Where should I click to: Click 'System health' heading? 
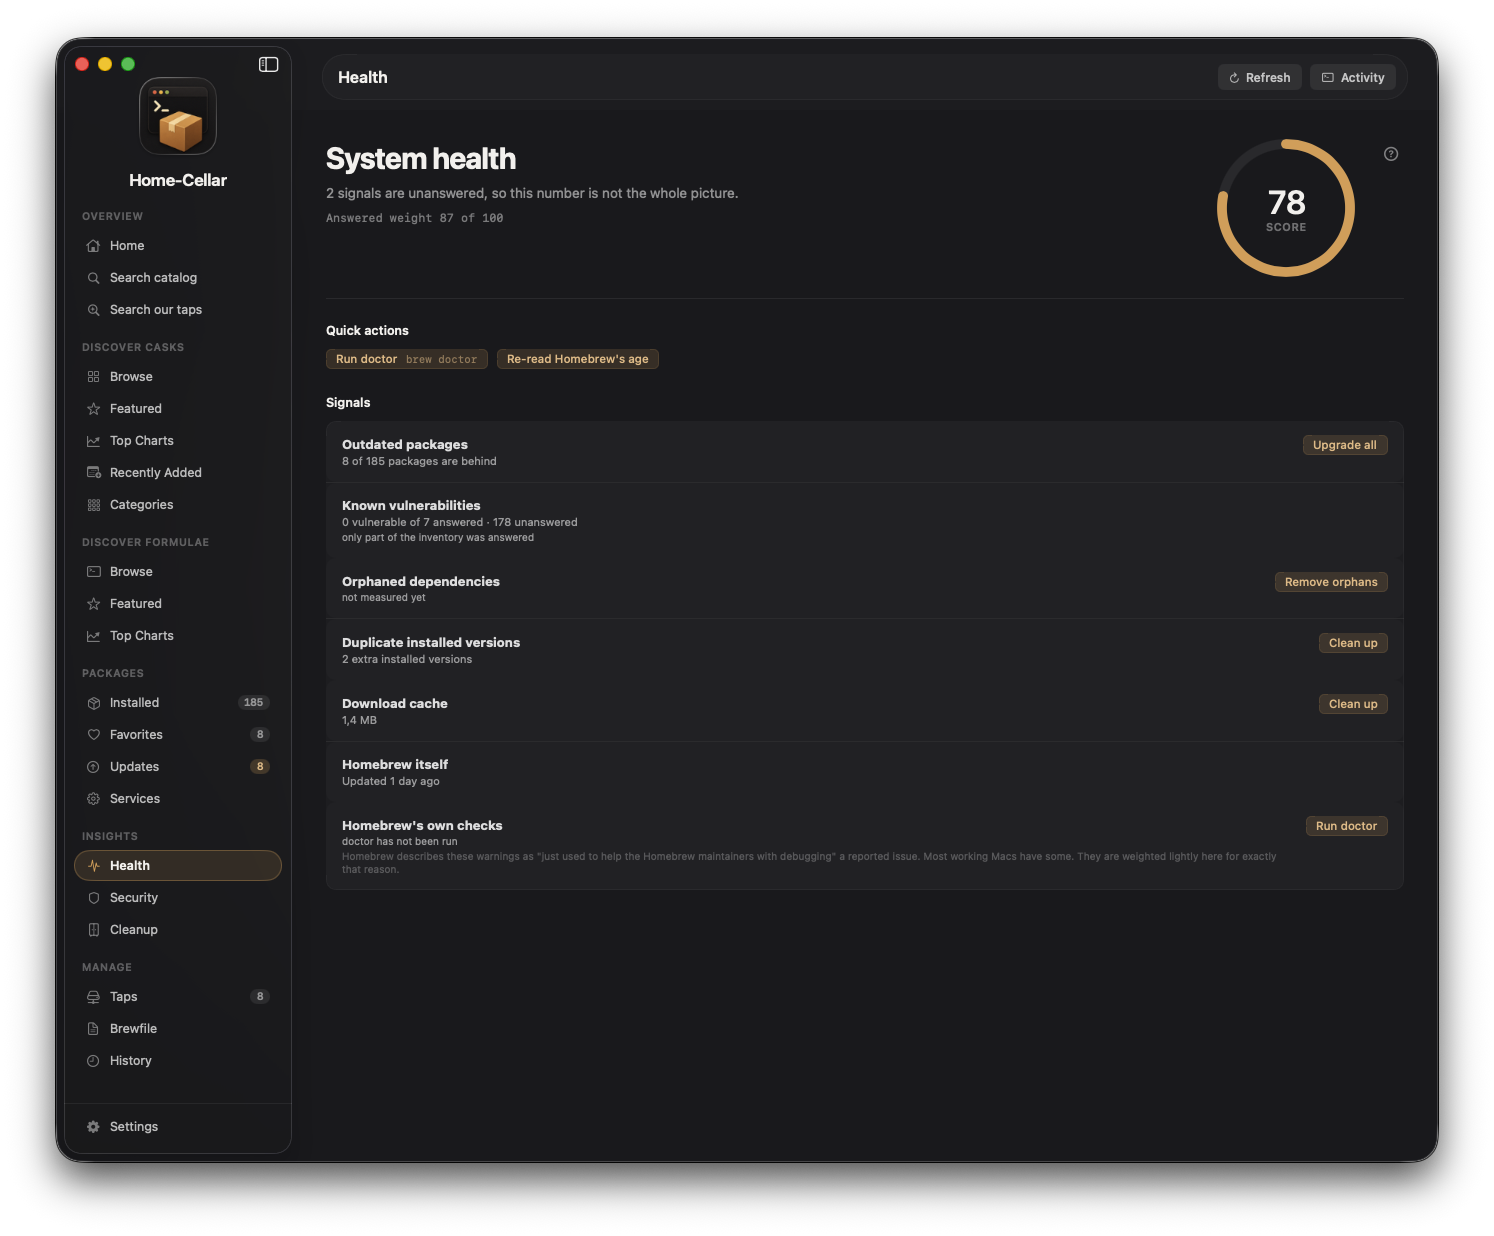tap(421, 159)
